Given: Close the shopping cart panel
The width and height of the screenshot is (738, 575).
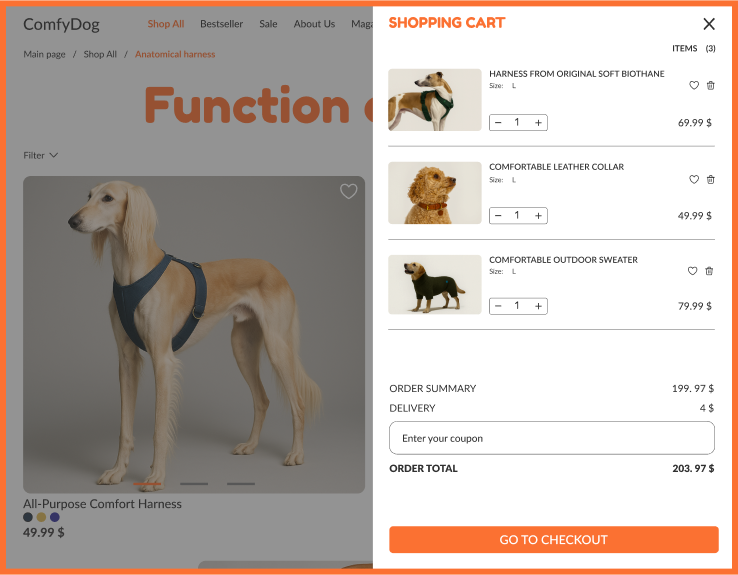Looking at the screenshot, I should tap(709, 24).
